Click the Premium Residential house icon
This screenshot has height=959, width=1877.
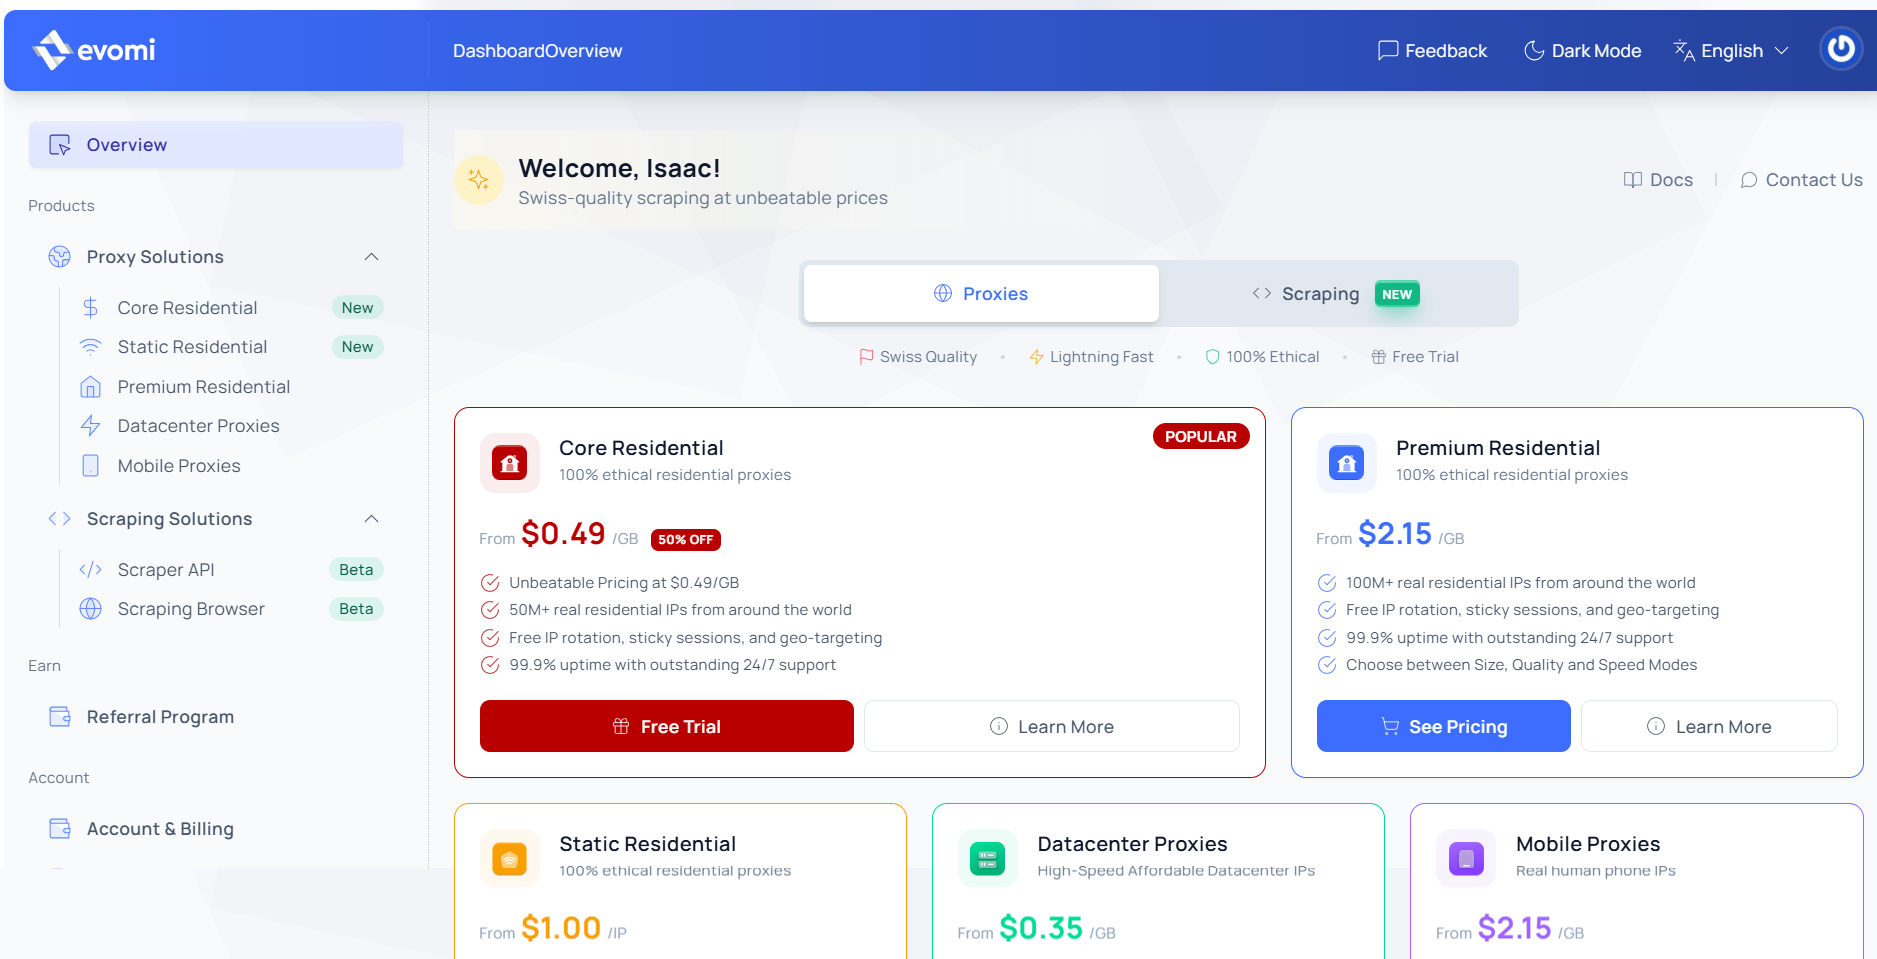91,387
